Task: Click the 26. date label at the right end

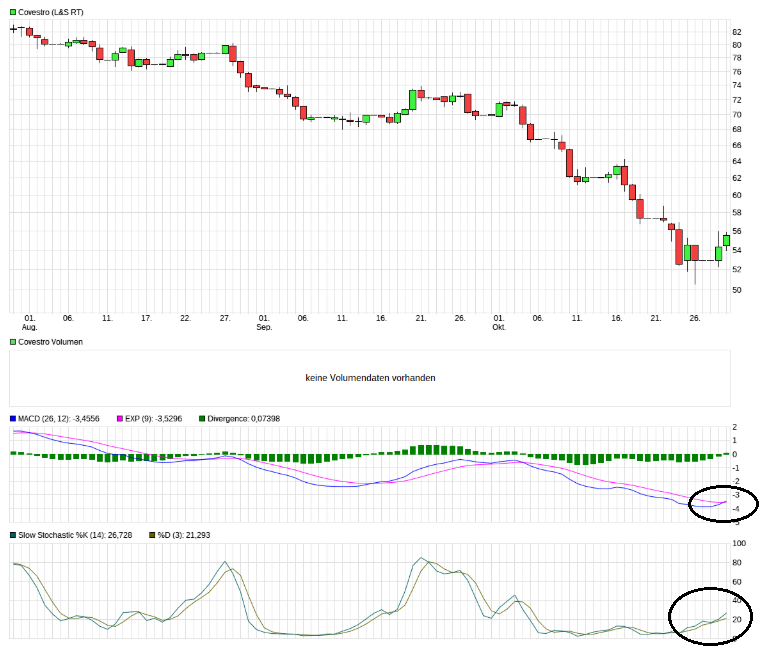Action: (695, 318)
